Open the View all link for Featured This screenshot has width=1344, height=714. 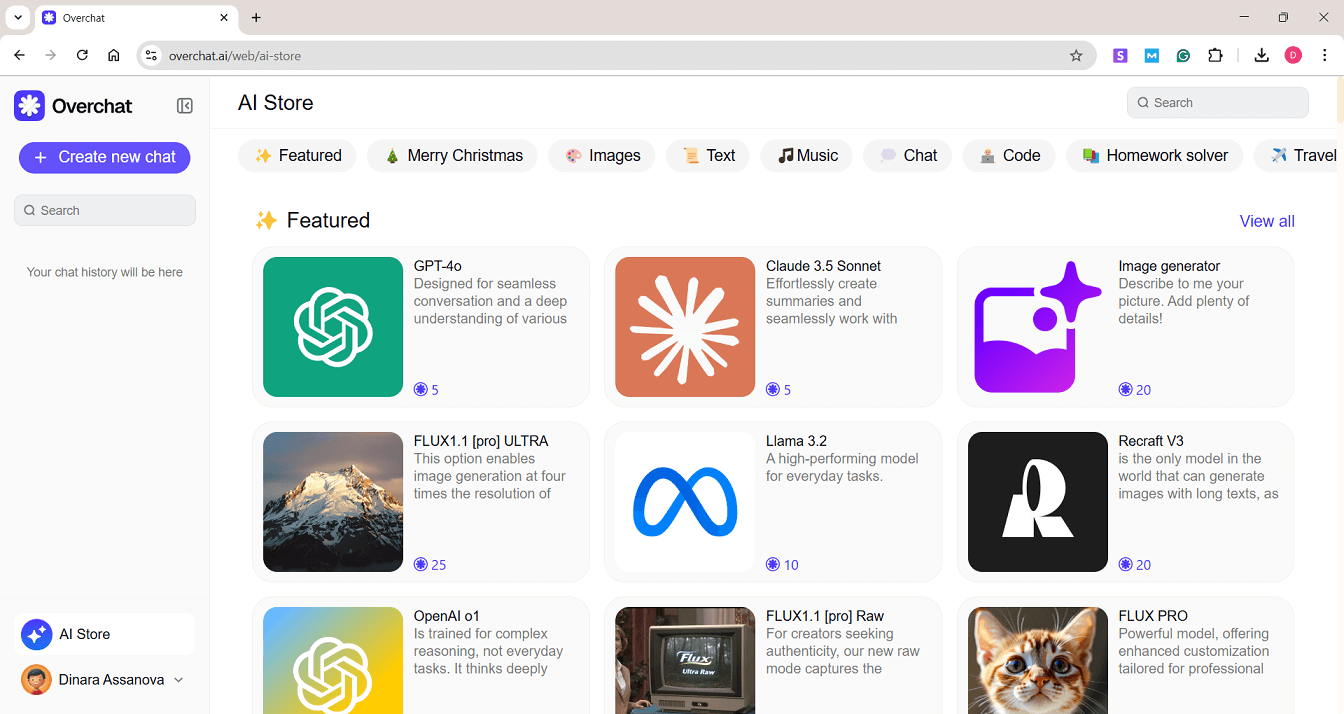[1267, 221]
